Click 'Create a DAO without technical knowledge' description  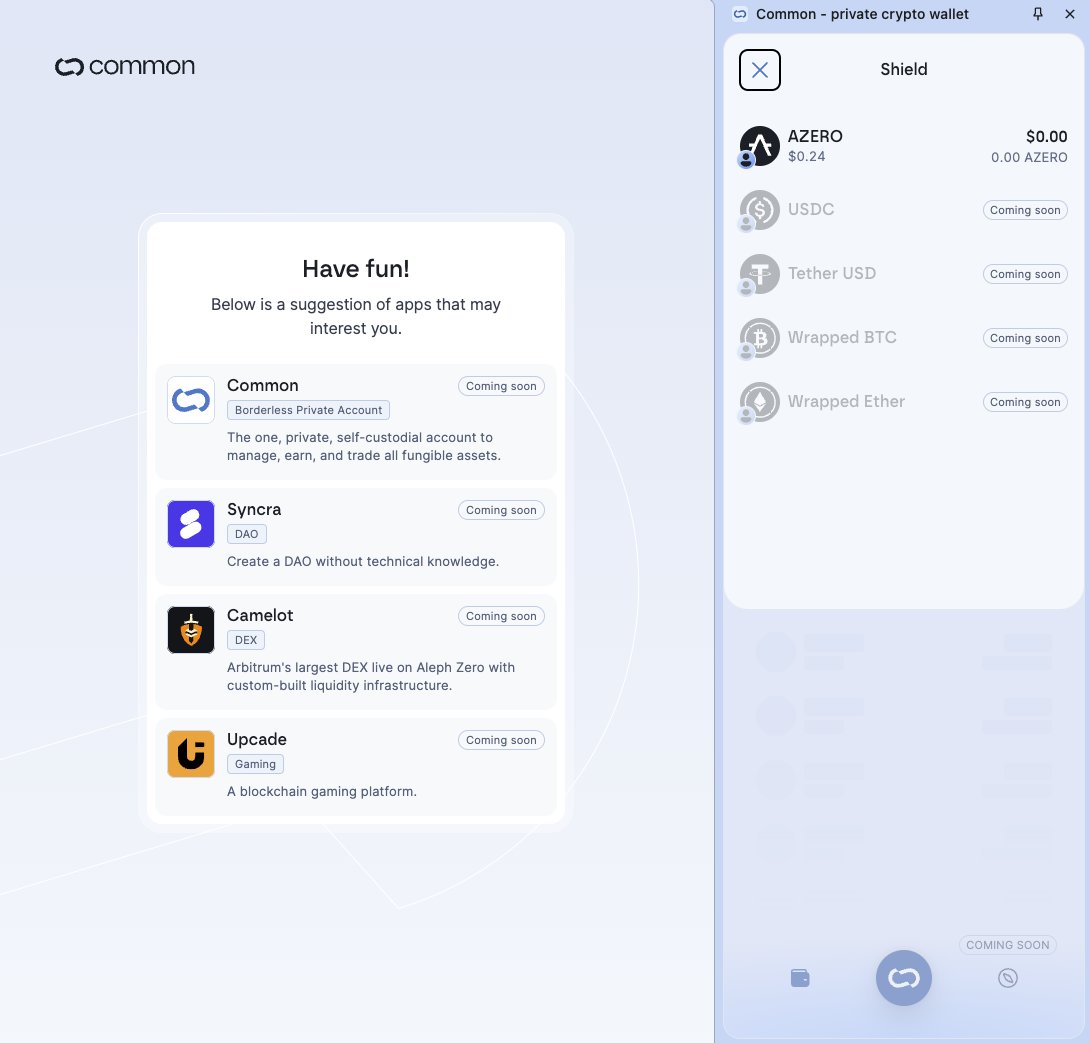coord(363,562)
